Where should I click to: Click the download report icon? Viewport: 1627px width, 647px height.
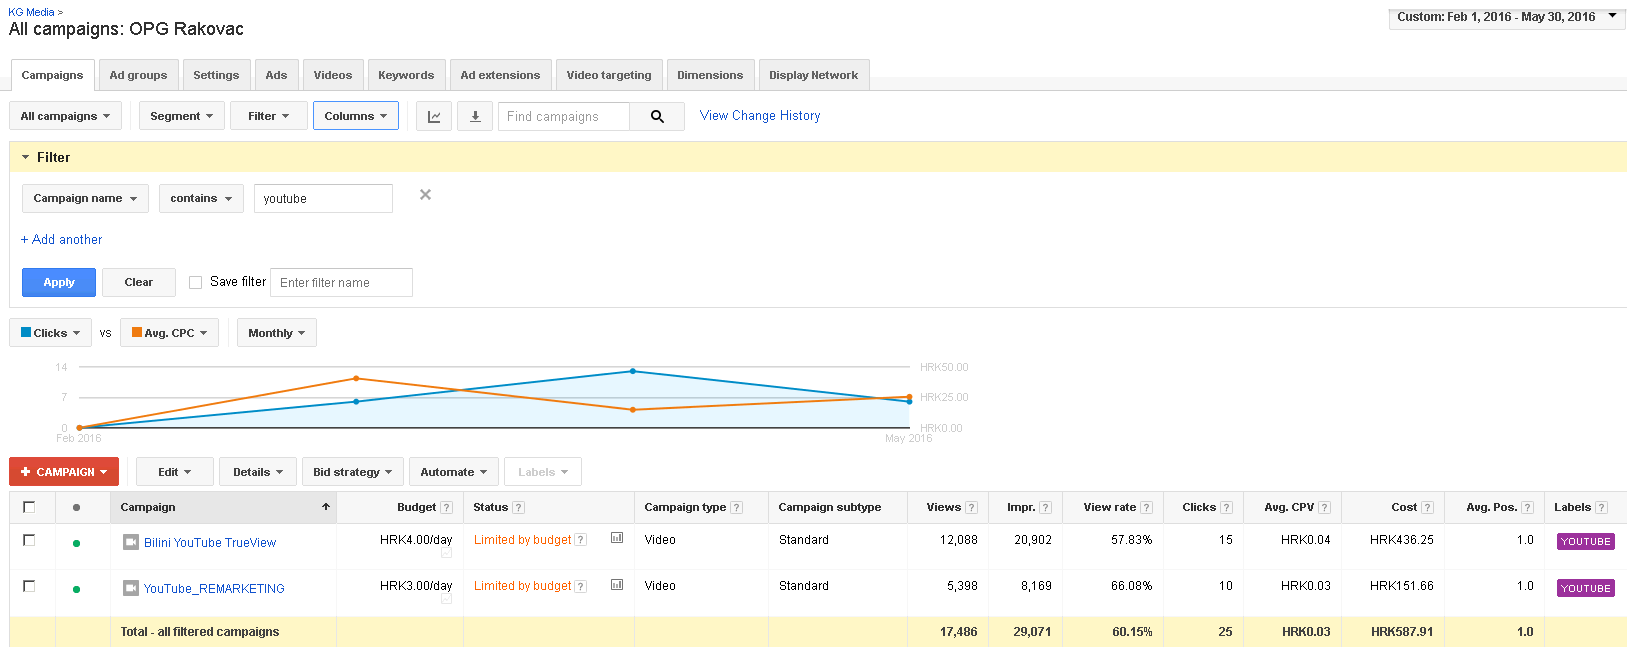475,117
